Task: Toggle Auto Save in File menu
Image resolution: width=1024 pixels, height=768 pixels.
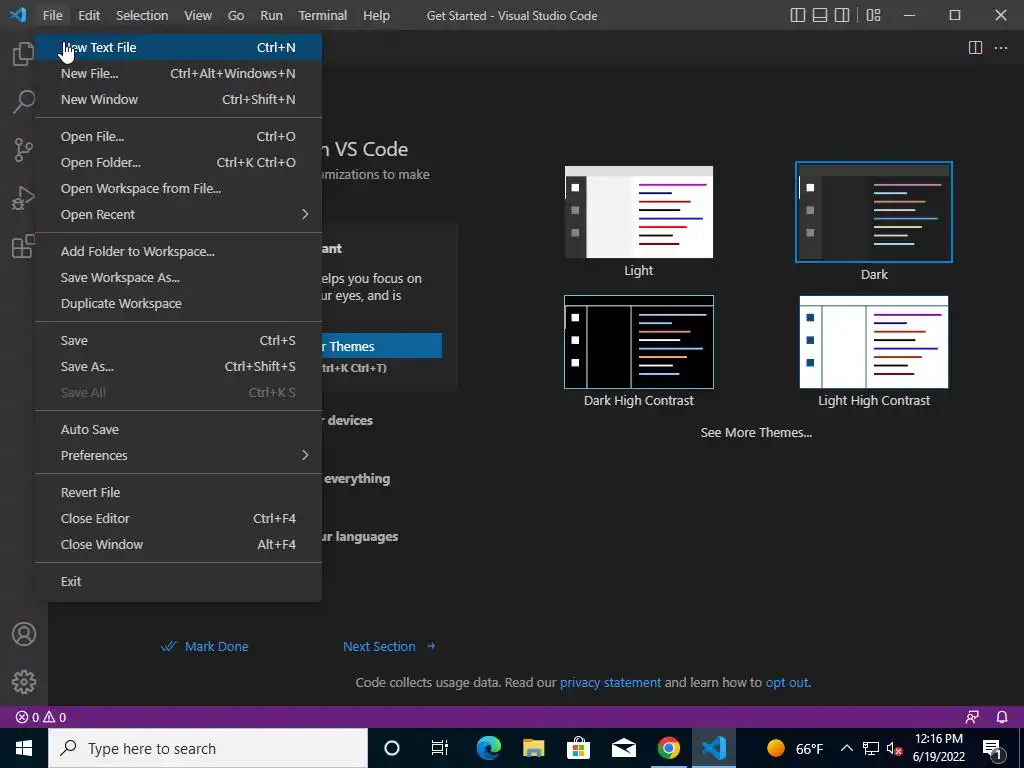Action: [x=178, y=430]
